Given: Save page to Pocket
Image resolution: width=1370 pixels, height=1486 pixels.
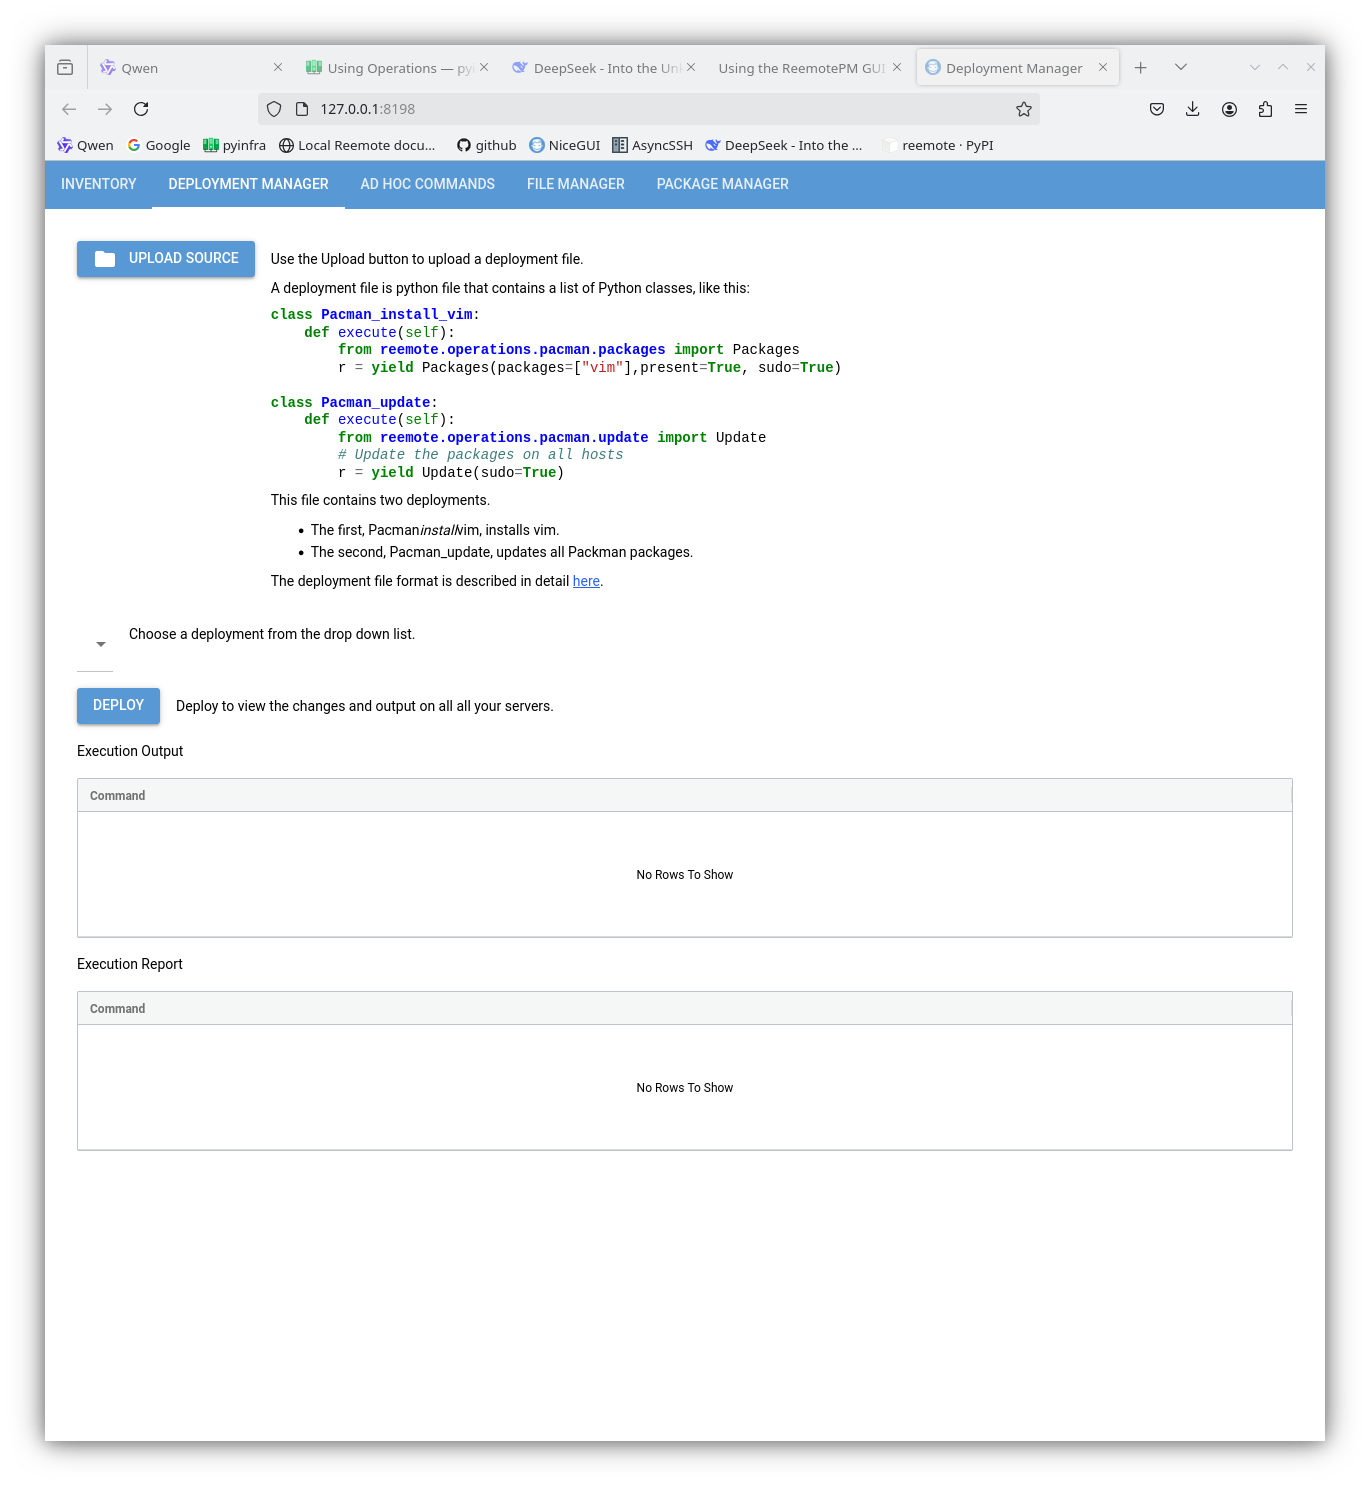Looking at the screenshot, I should tap(1156, 108).
